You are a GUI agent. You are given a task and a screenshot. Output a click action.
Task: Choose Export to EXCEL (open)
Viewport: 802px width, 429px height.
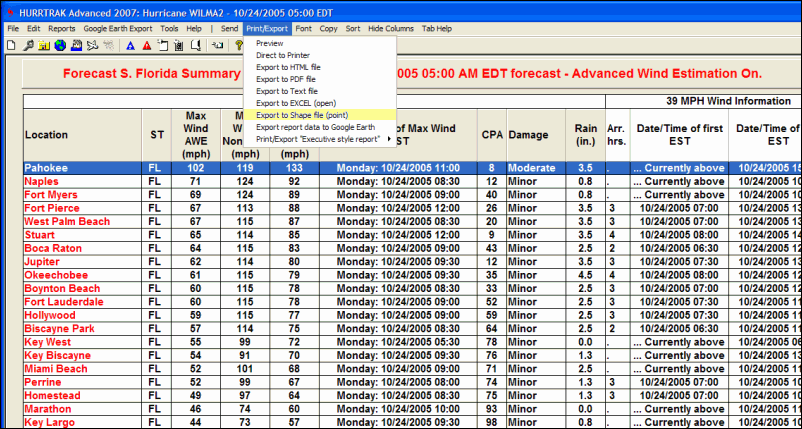click(296, 103)
